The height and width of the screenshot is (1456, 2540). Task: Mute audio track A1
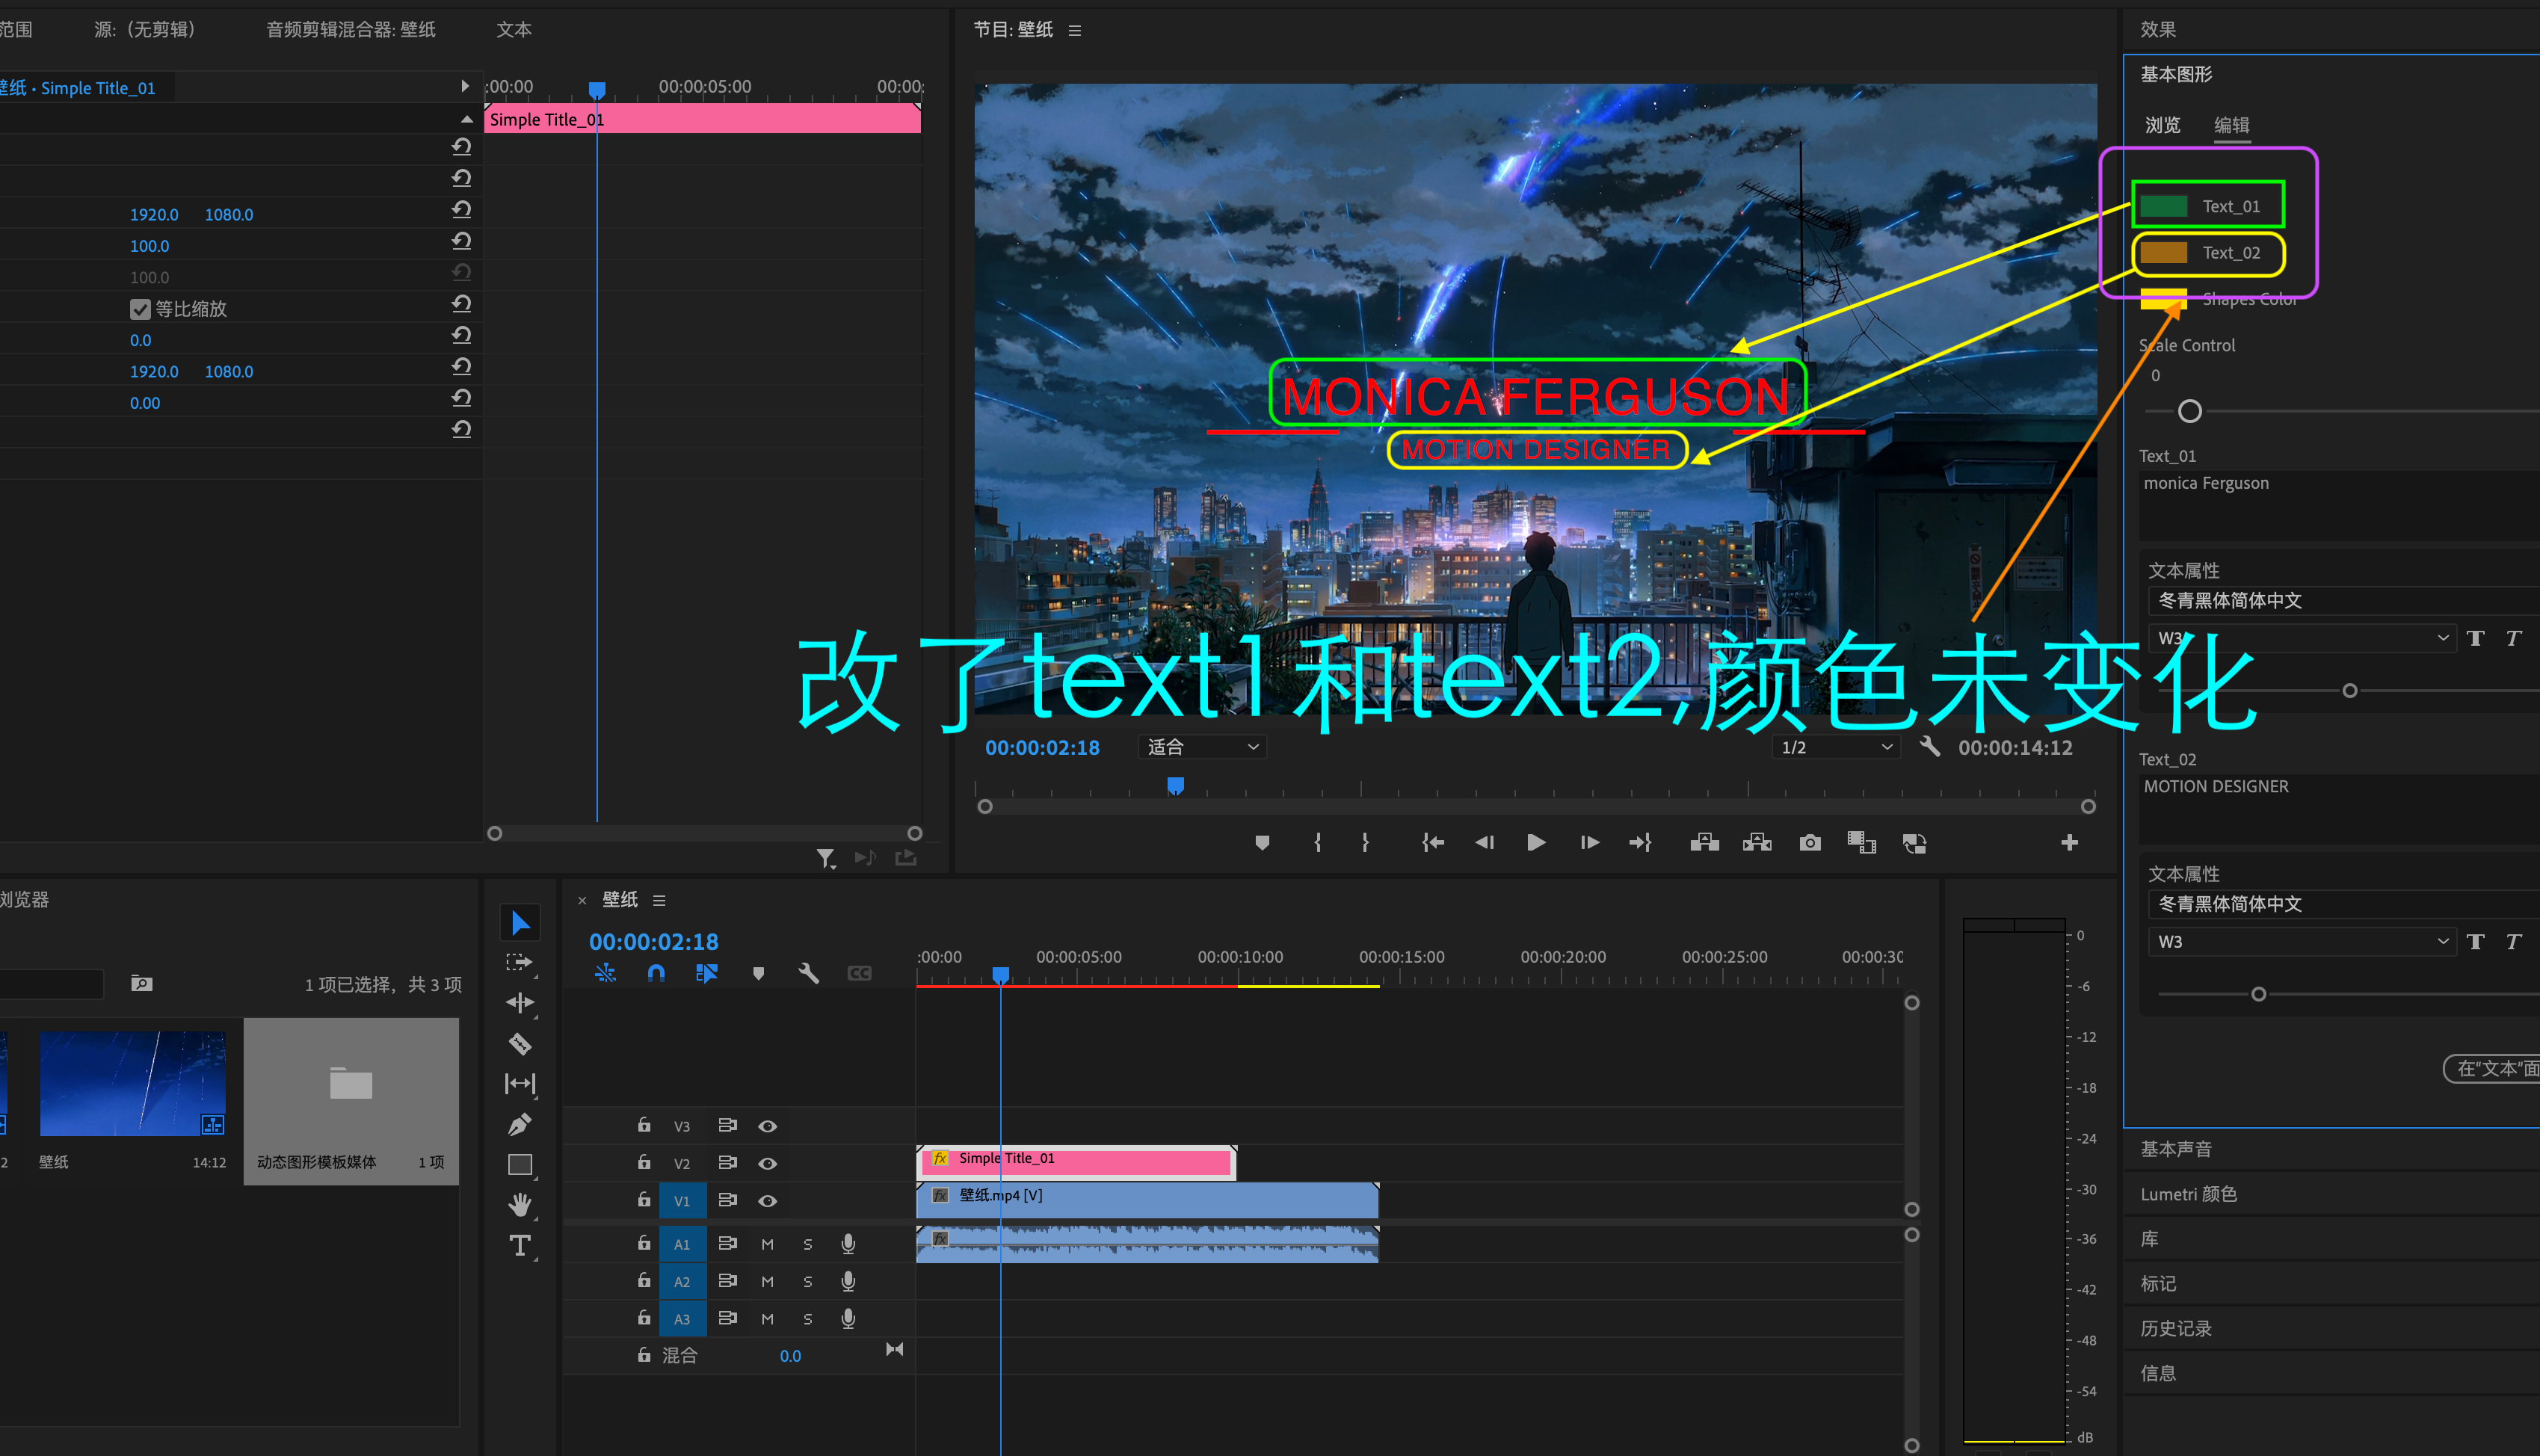[x=767, y=1244]
